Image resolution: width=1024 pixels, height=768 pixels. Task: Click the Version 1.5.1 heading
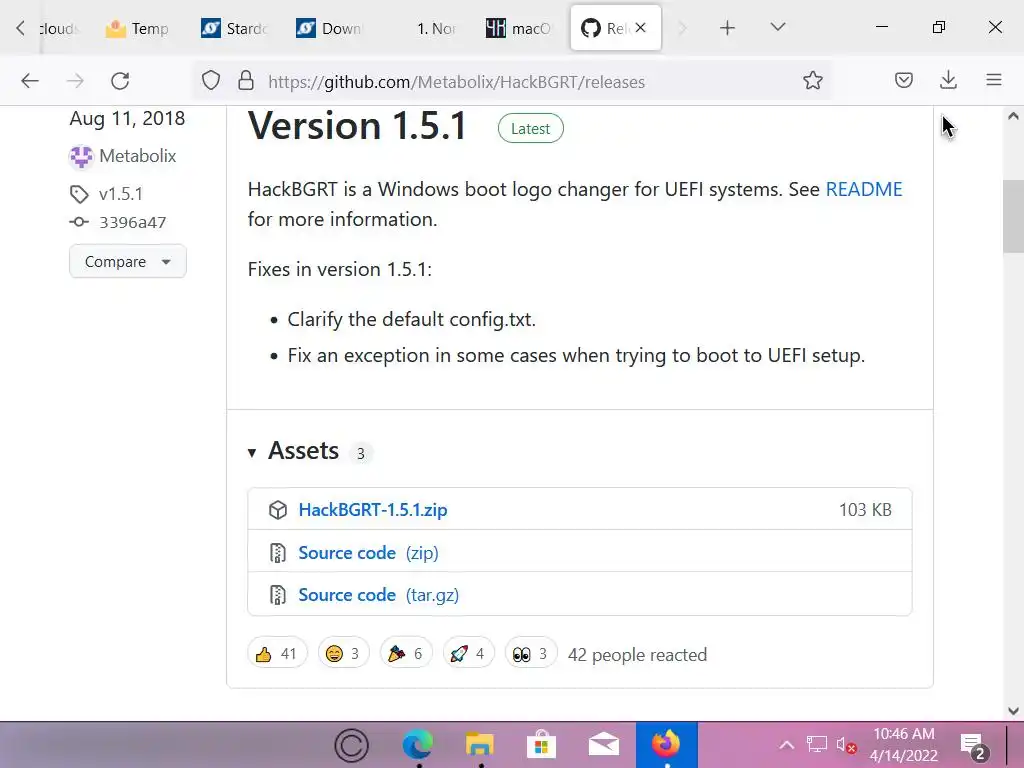pos(357,125)
